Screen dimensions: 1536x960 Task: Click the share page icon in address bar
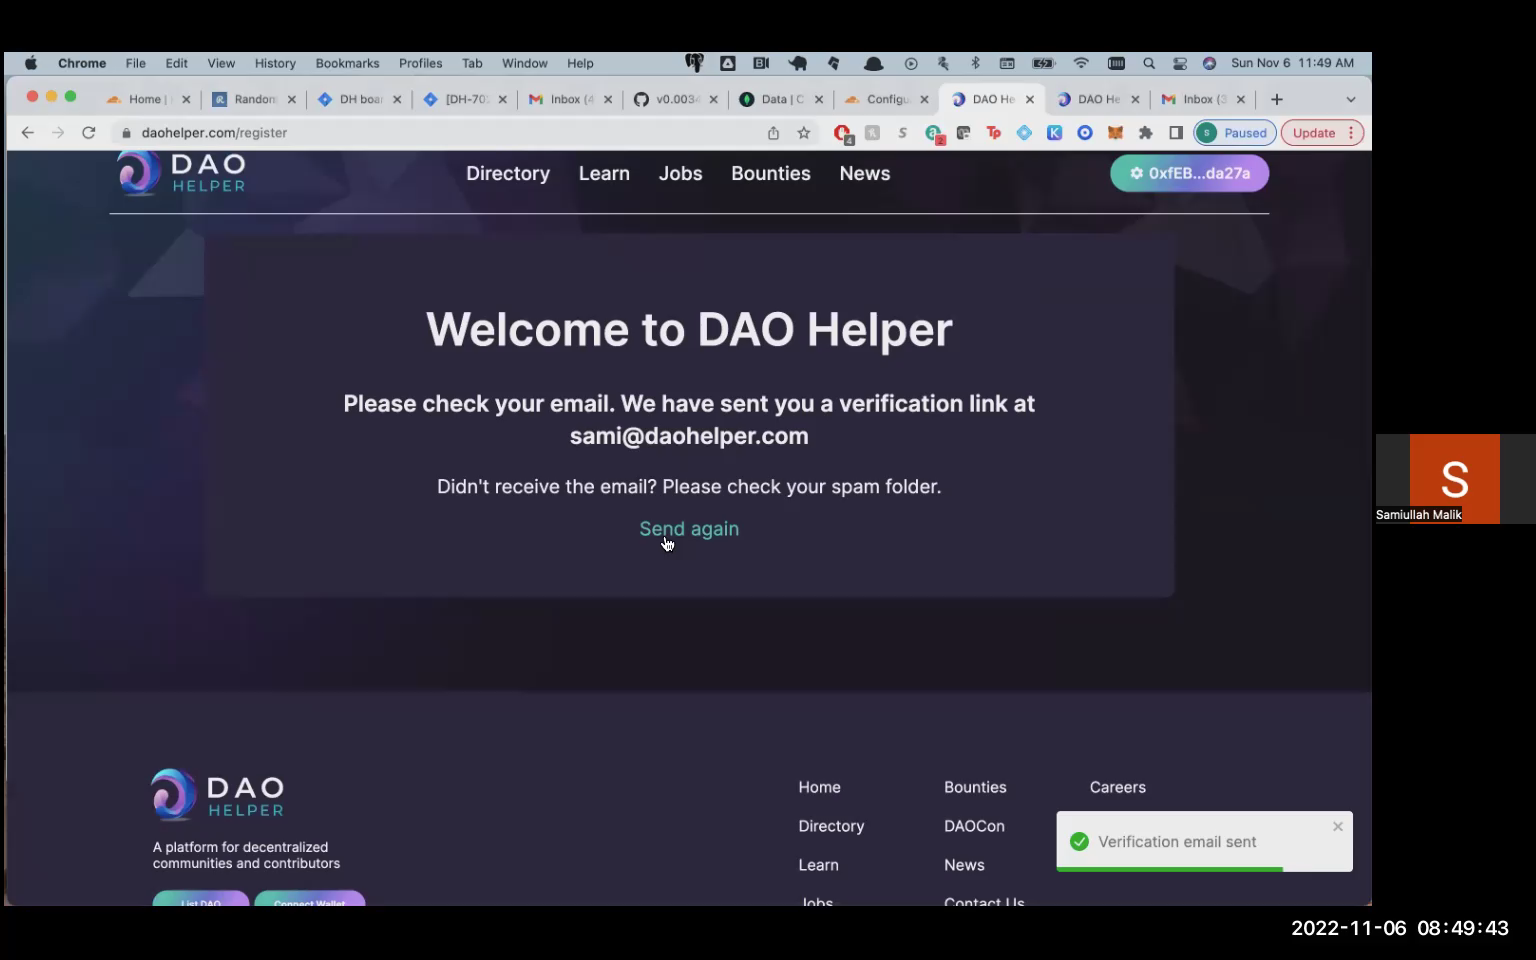click(x=773, y=133)
